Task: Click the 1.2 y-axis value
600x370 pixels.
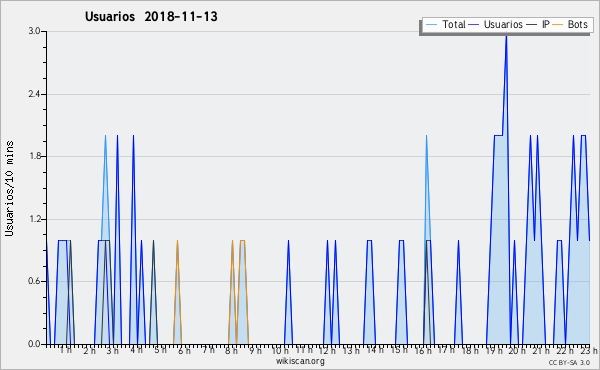Action: tap(34, 219)
